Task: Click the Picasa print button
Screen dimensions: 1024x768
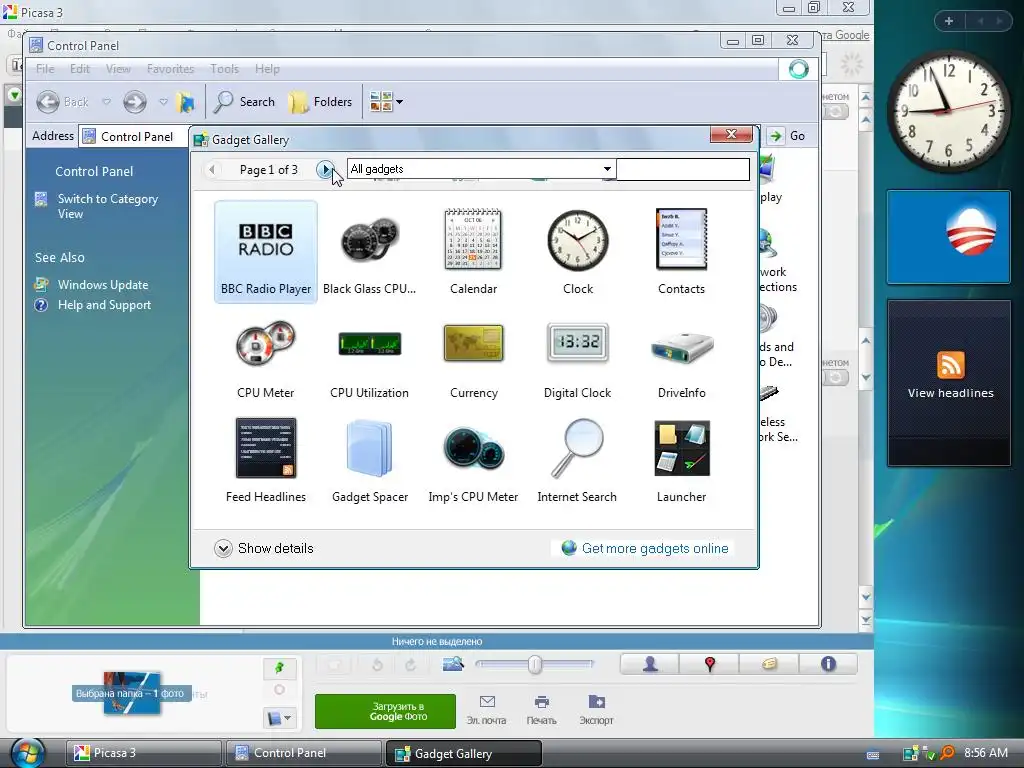Action: point(541,711)
